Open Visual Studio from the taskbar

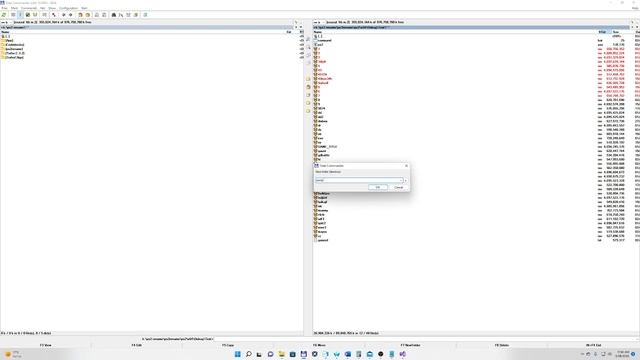pos(403,354)
